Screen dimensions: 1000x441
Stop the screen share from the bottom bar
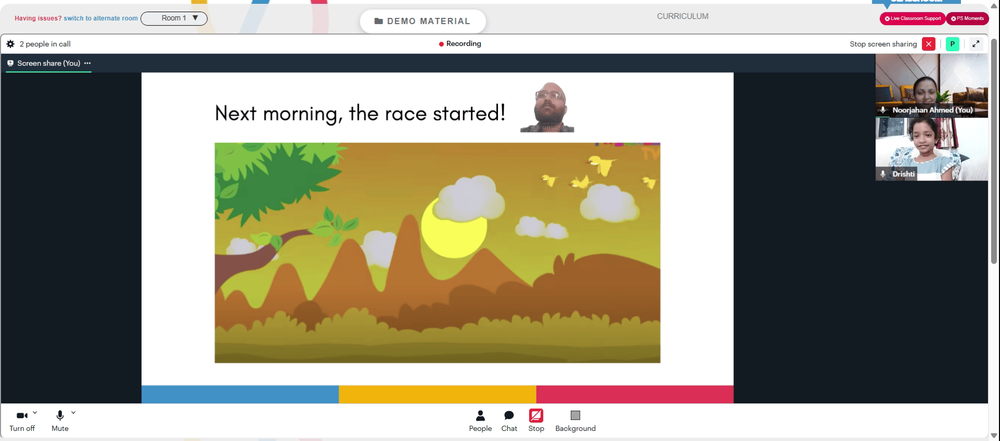(536, 421)
